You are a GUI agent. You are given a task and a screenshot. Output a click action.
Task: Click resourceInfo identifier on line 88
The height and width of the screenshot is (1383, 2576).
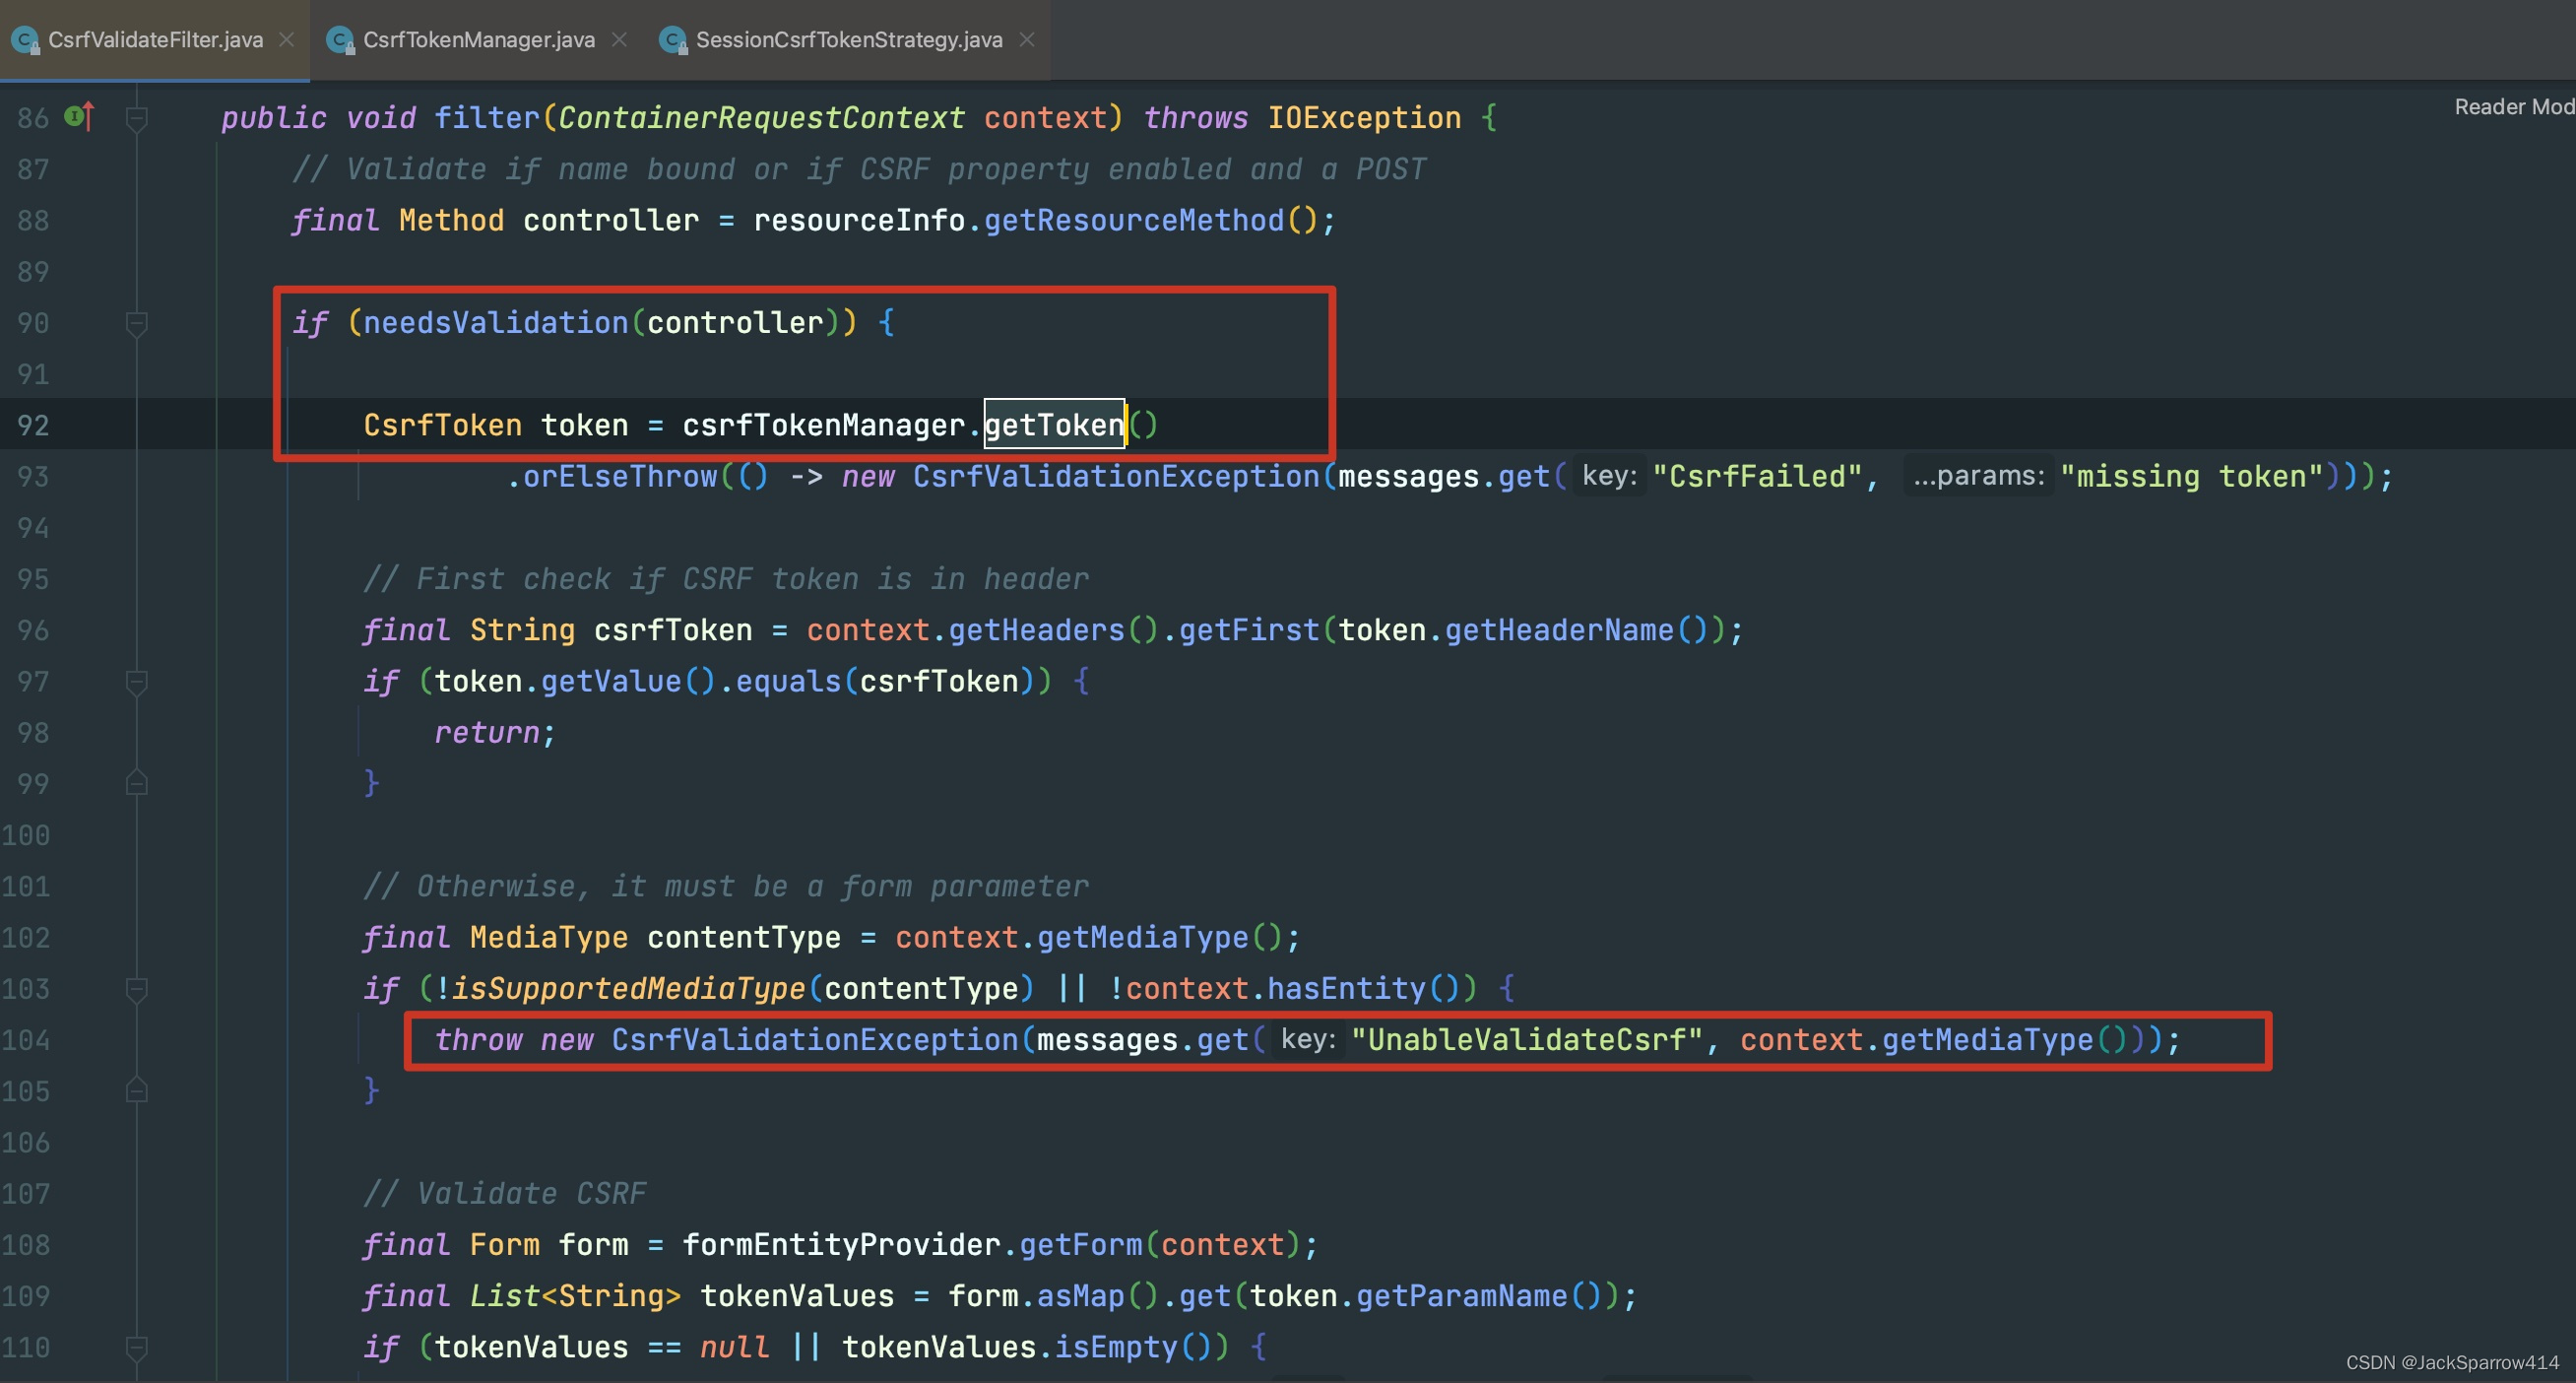click(859, 220)
